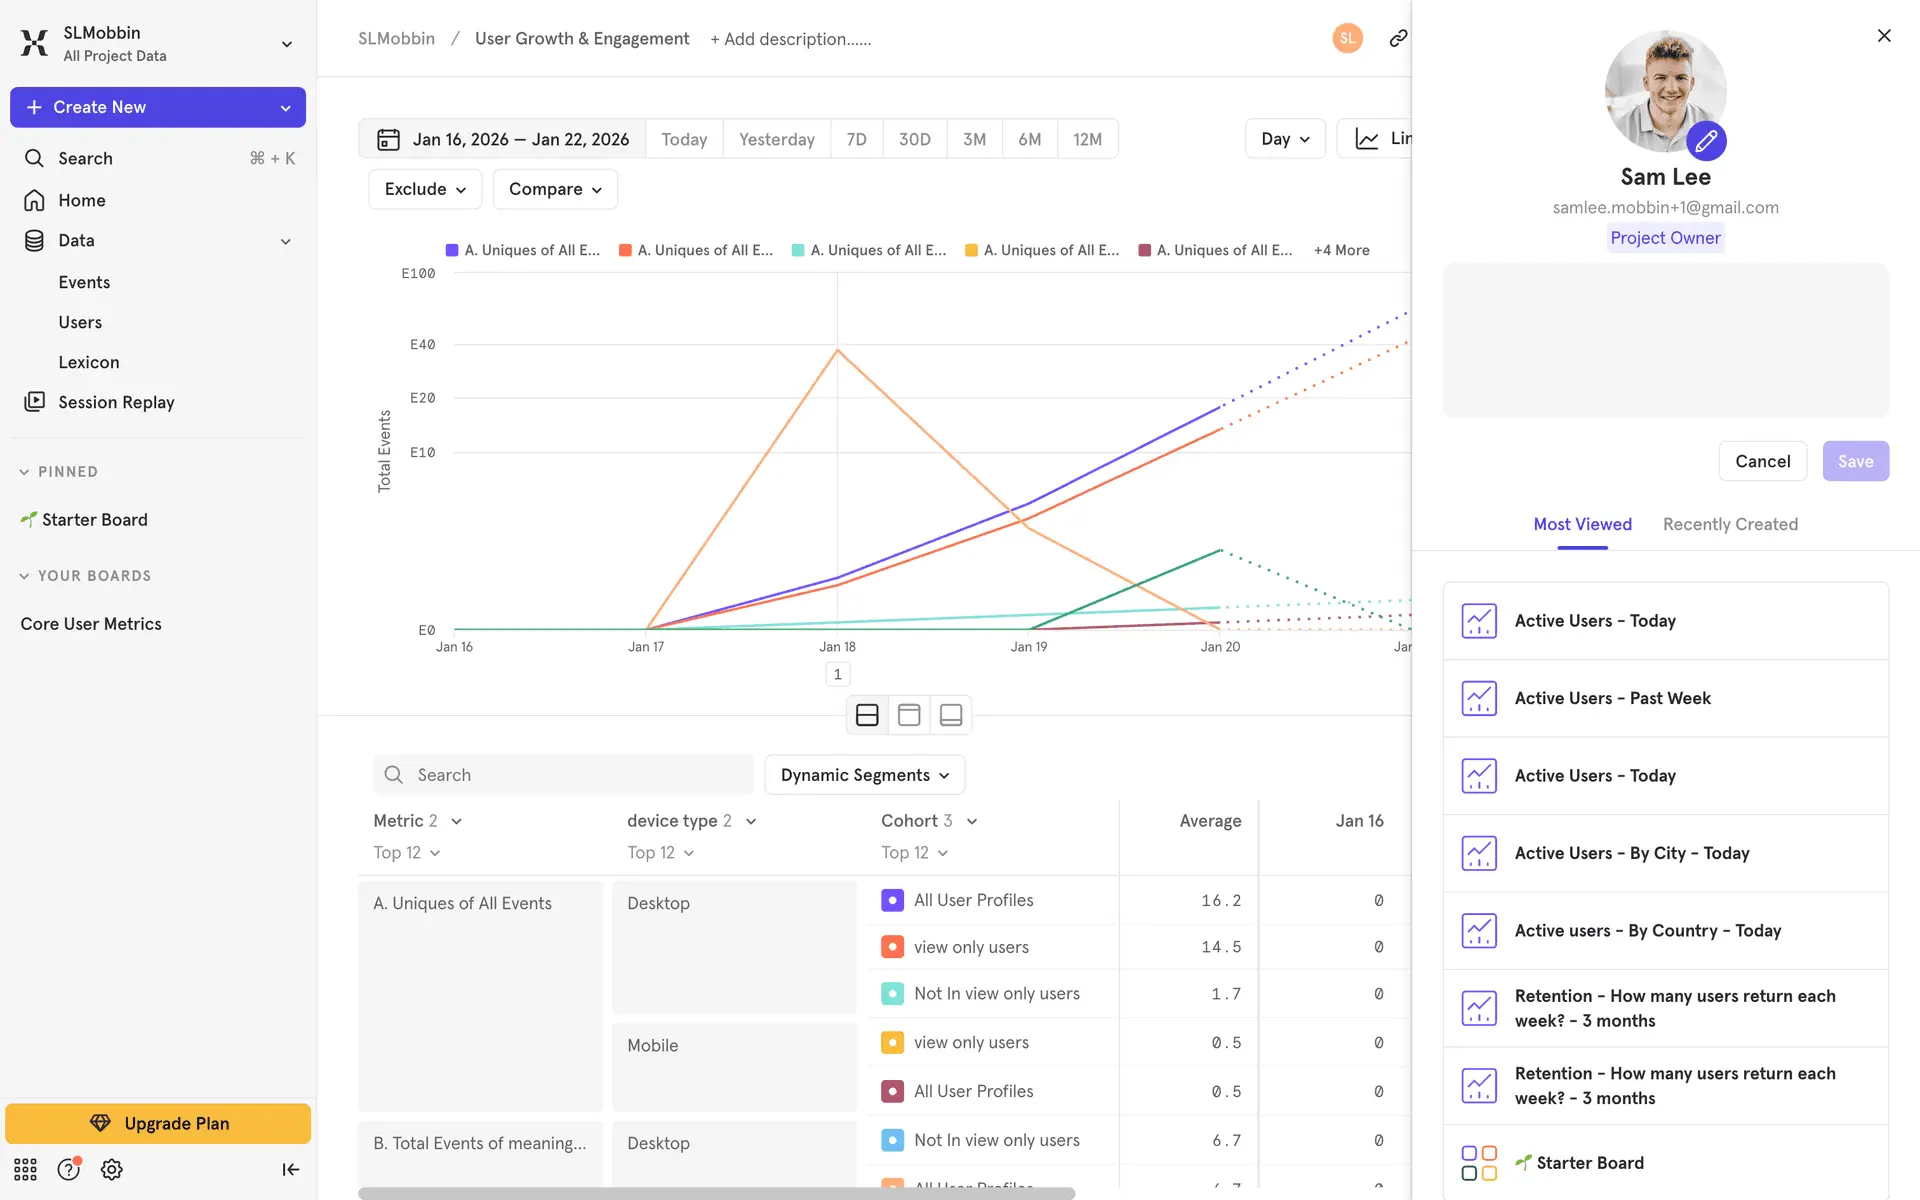Click the edit profile photo pencil icon
1920x1200 pixels.
1706,141
